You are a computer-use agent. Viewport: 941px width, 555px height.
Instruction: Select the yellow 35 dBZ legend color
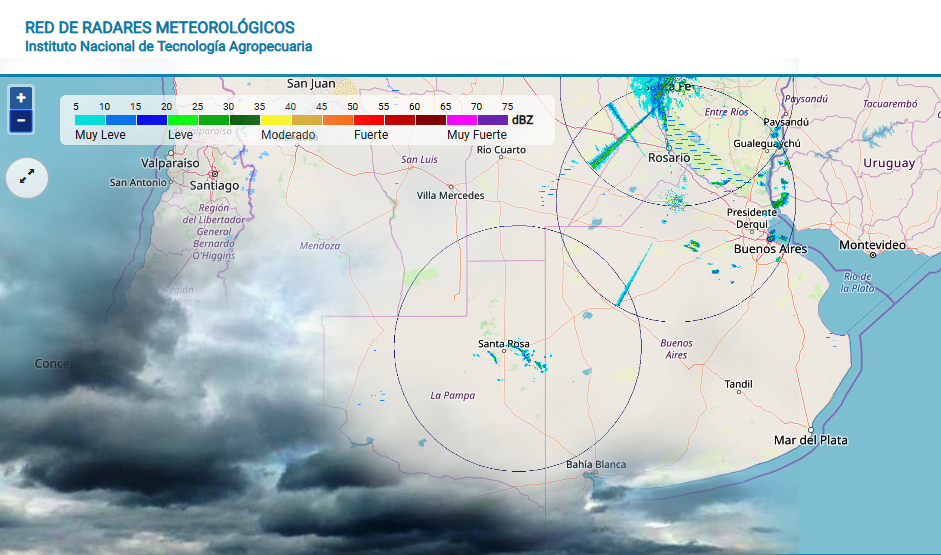click(x=276, y=120)
